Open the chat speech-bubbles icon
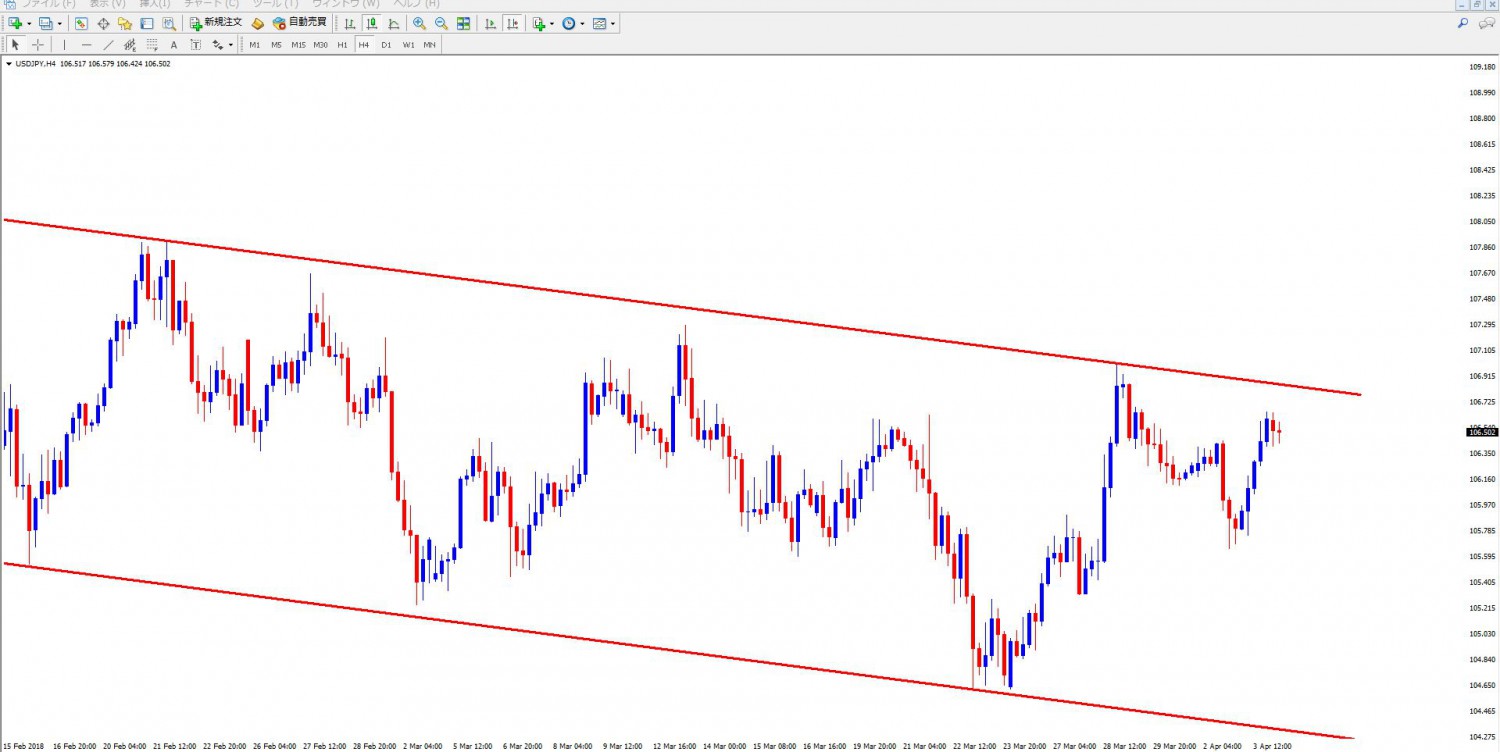This screenshot has width=1500, height=752. pos(1487,23)
